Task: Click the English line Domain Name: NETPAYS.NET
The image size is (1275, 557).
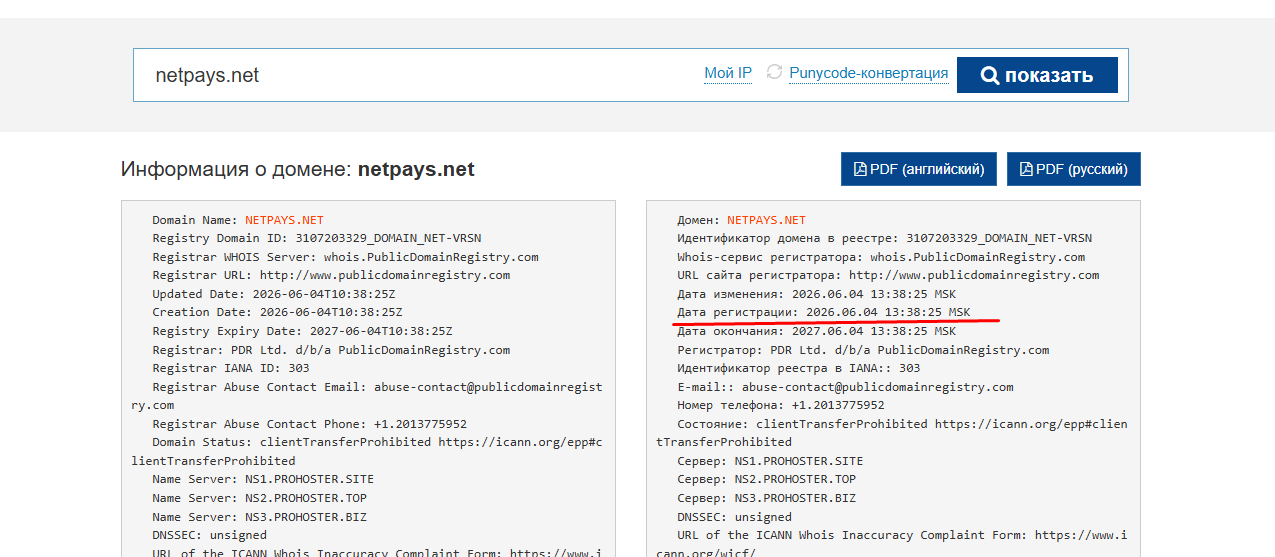Action: [238, 220]
